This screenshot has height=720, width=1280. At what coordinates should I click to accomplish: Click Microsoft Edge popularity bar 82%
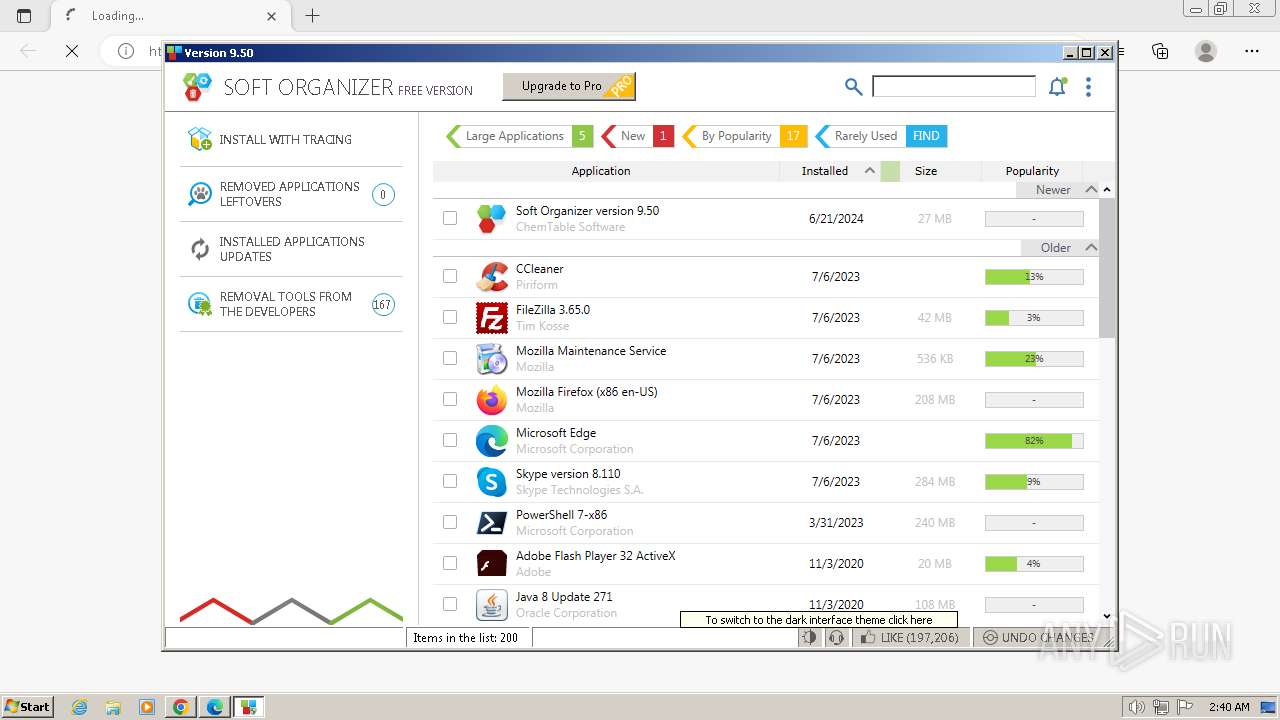pyautogui.click(x=1034, y=440)
